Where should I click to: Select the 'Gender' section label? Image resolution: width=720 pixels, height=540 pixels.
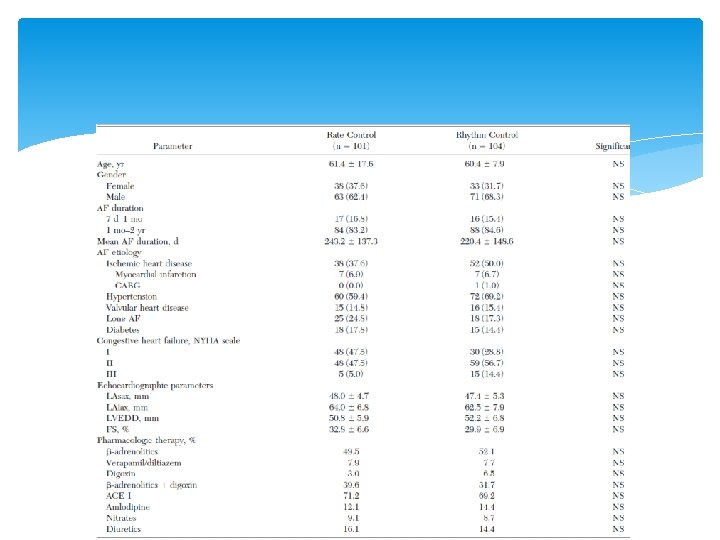click(111, 174)
